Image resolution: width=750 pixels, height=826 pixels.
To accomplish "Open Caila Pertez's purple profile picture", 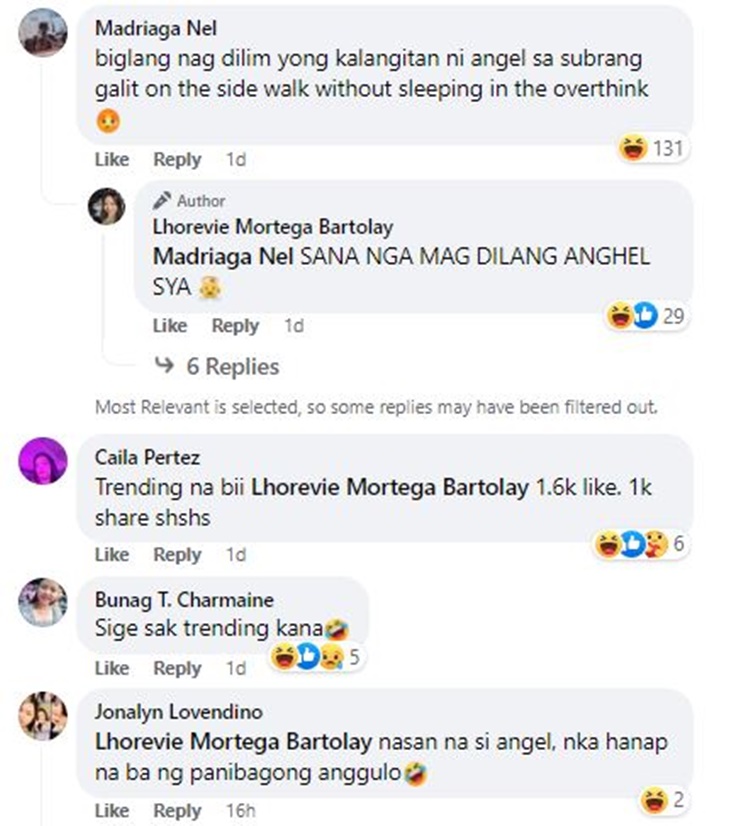I will 43,461.
